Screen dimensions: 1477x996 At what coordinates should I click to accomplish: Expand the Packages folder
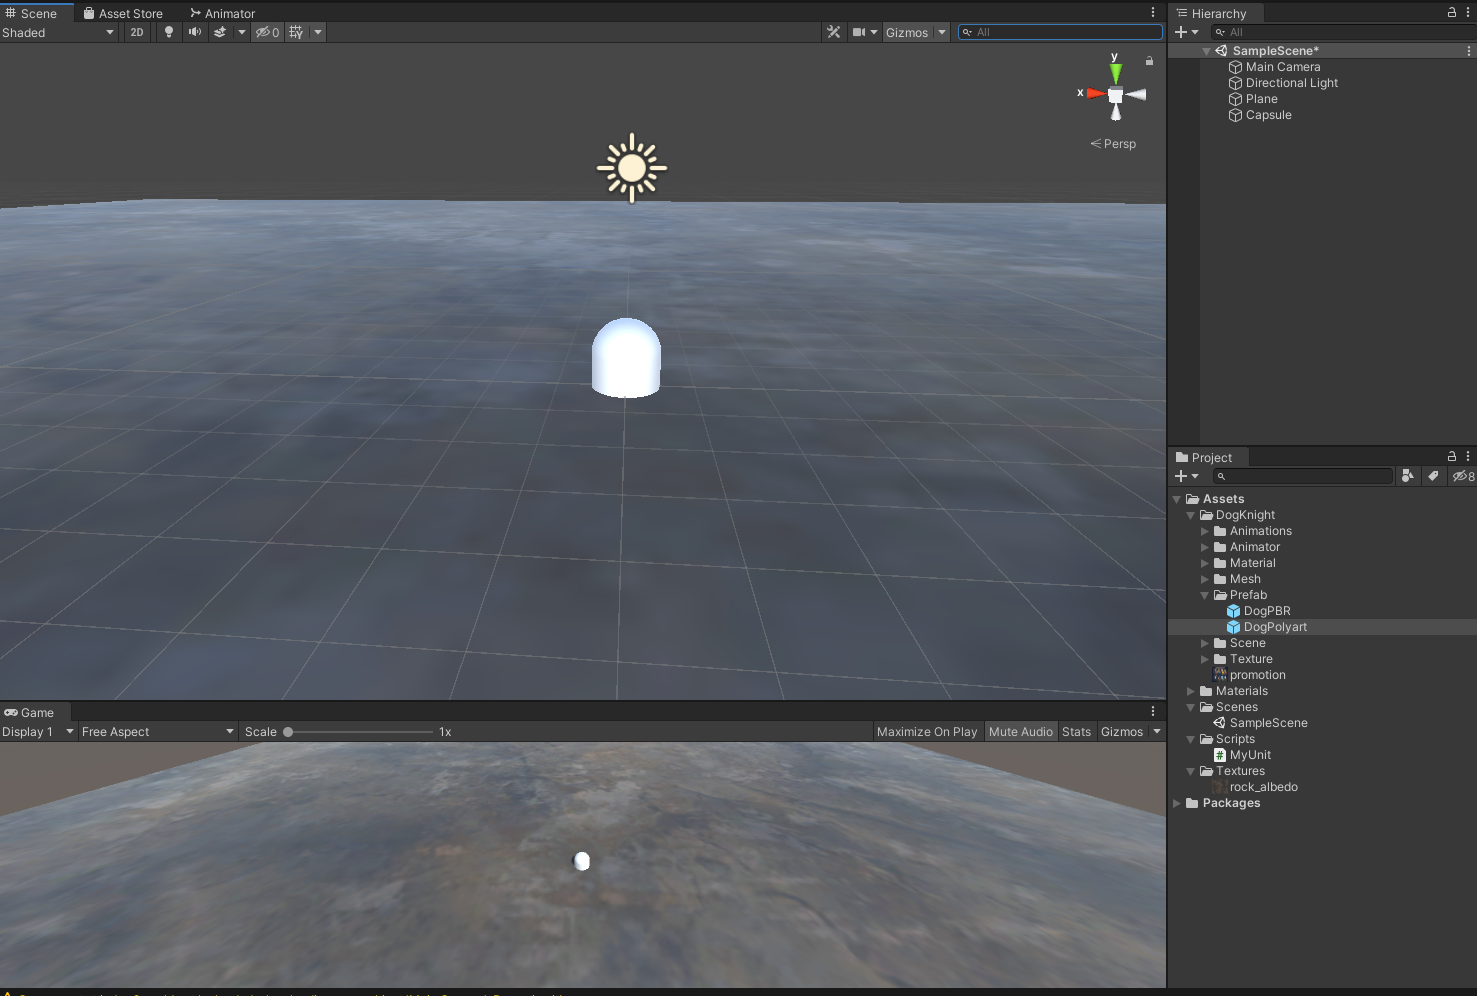[1177, 803]
